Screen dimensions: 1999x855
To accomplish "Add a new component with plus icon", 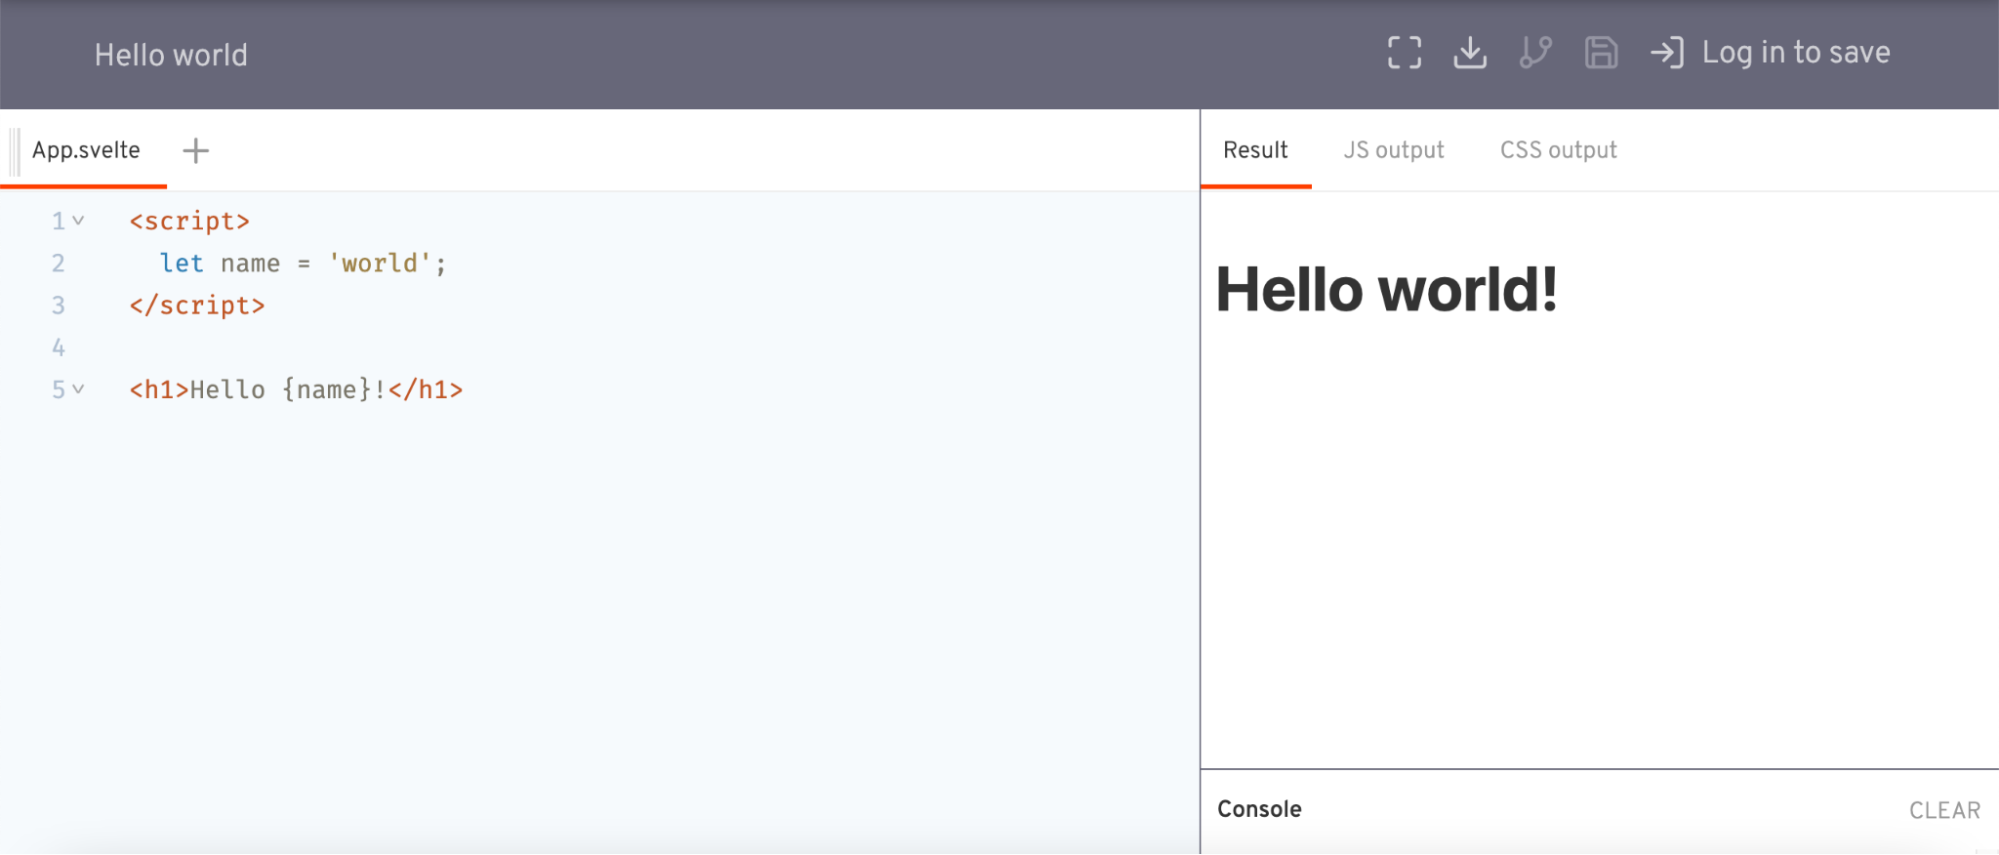I will pos(196,151).
